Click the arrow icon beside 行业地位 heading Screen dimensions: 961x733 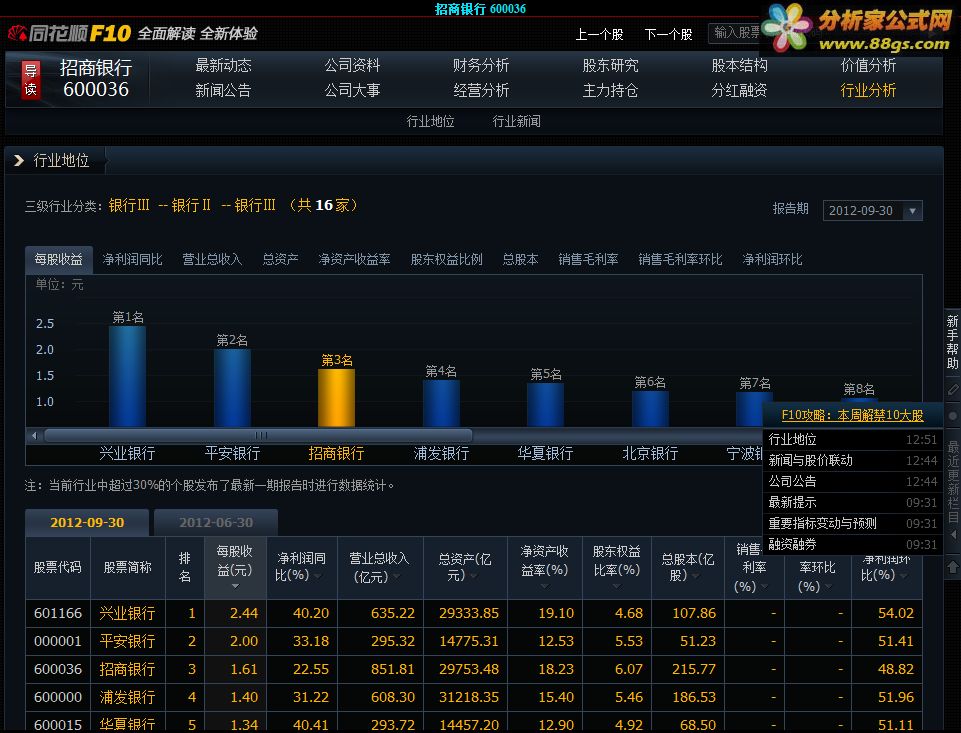[x=19, y=161]
